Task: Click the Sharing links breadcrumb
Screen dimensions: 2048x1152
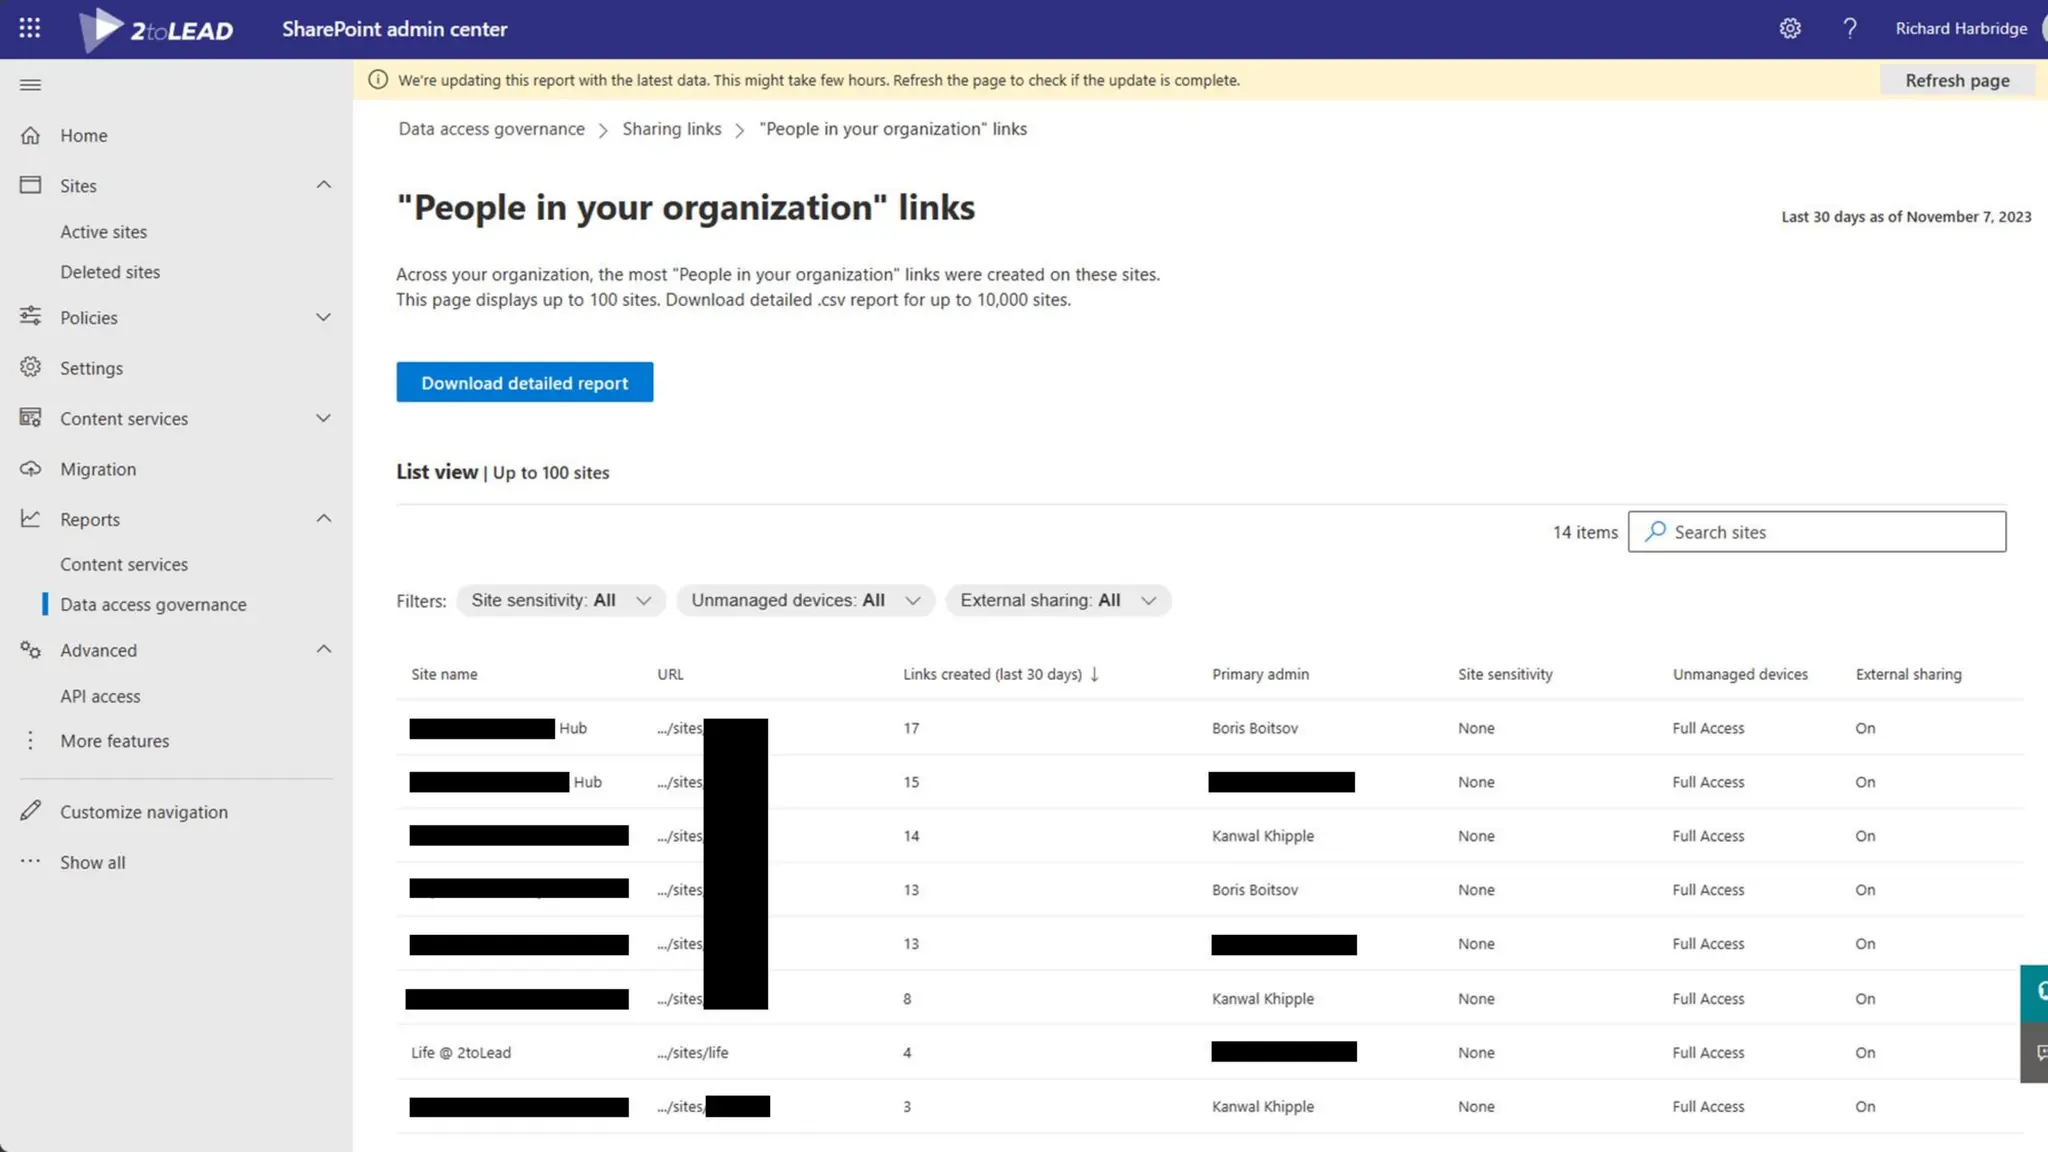Action: click(x=671, y=129)
